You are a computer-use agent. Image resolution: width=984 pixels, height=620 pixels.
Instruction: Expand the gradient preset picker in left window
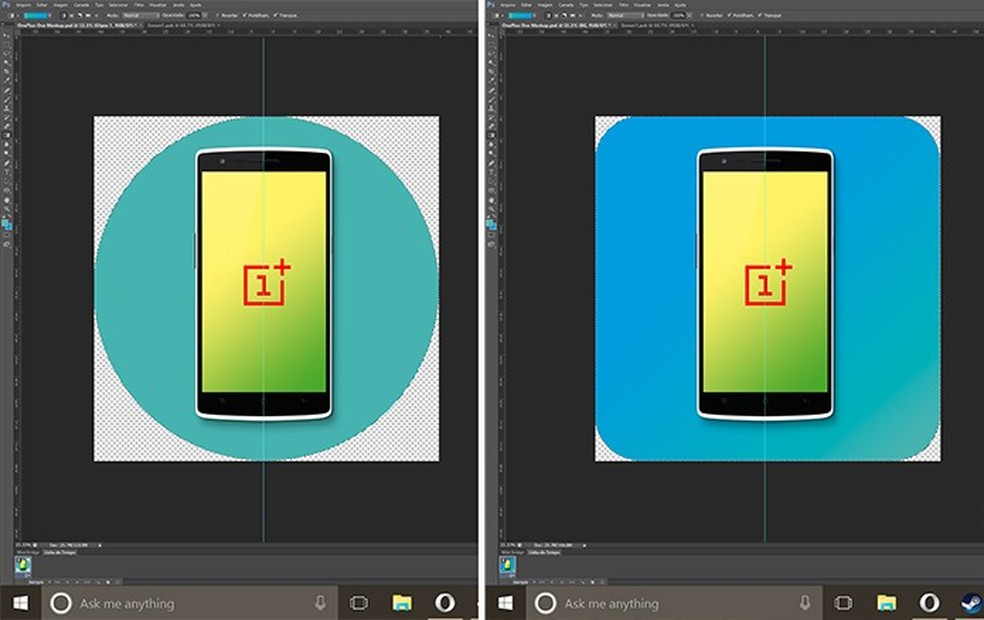(x=51, y=16)
